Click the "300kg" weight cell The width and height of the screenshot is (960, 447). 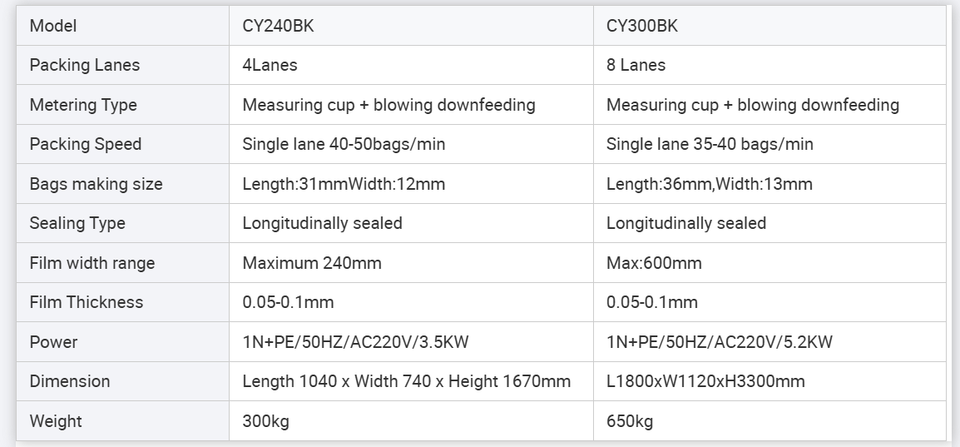(266, 421)
